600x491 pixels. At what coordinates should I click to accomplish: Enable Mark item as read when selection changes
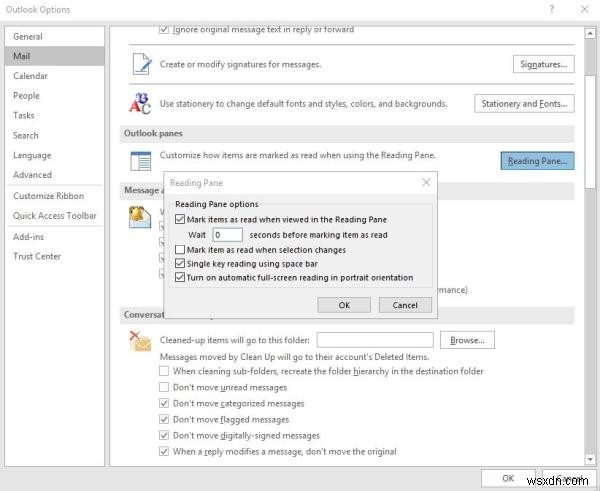(179, 250)
